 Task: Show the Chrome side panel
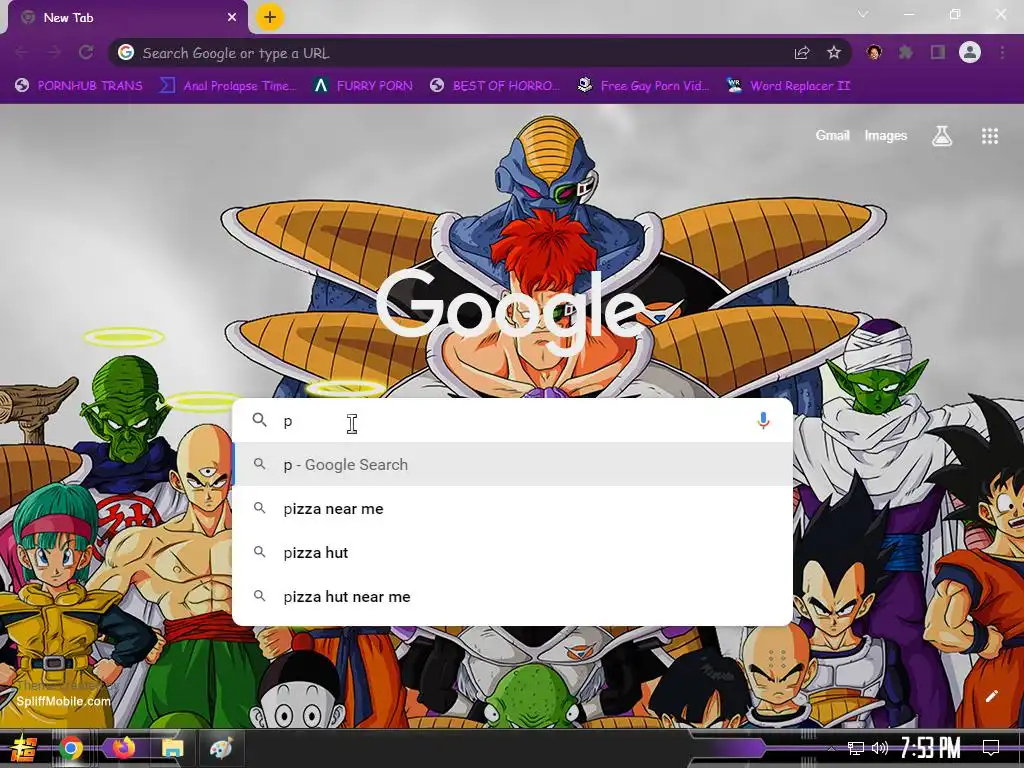tap(938, 52)
